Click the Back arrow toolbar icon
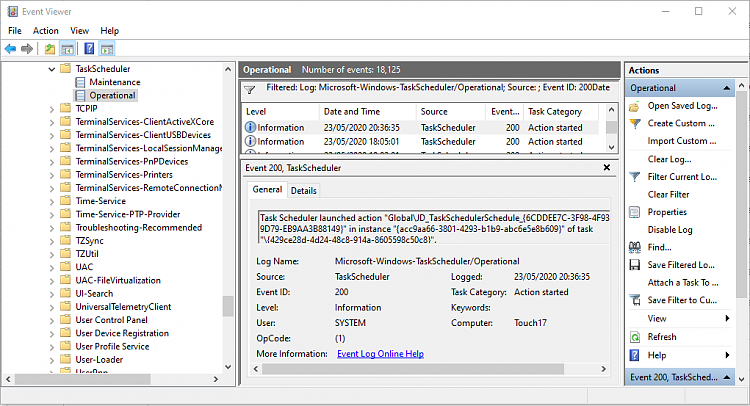The image size is (750, 406). (10, 49)
